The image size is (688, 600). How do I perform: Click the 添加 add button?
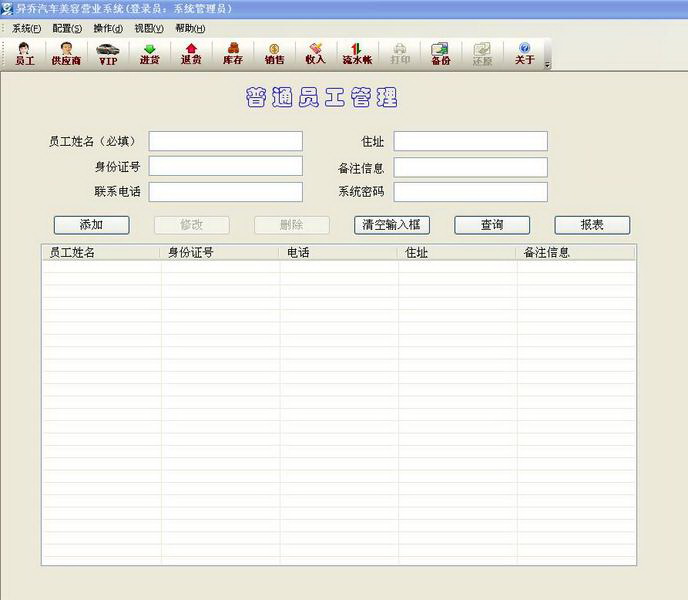(92, 225)
